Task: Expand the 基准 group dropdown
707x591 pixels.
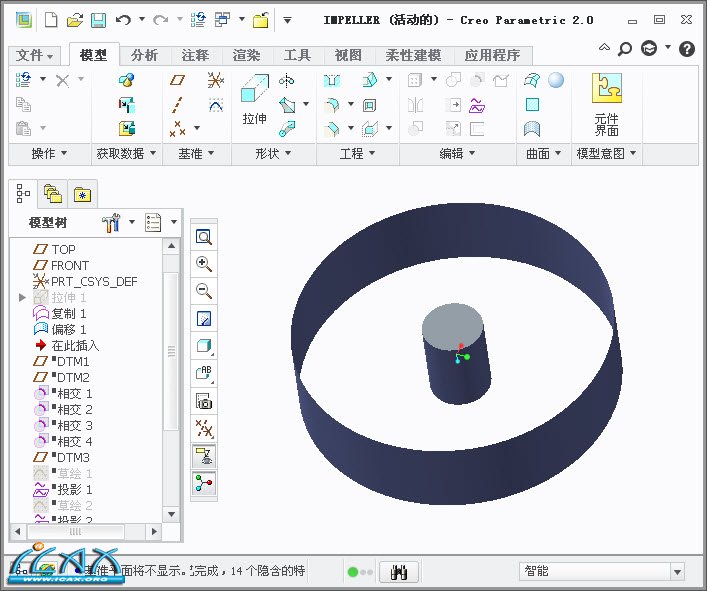Action: pyautogui.click(x=199, y=153)
